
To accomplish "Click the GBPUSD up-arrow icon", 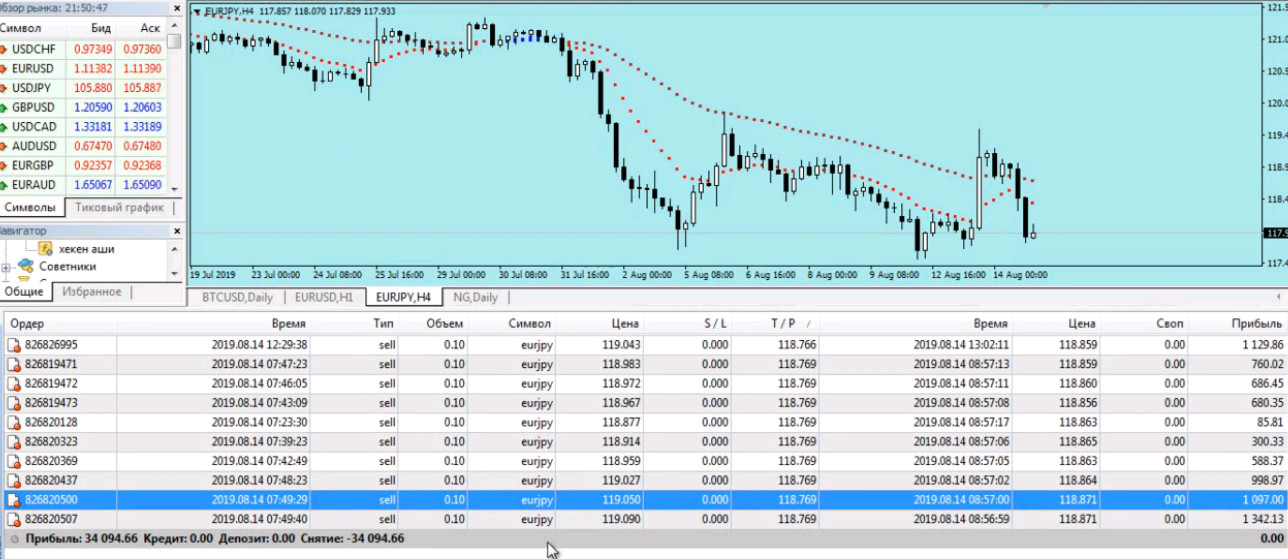I will click(5, 107).
